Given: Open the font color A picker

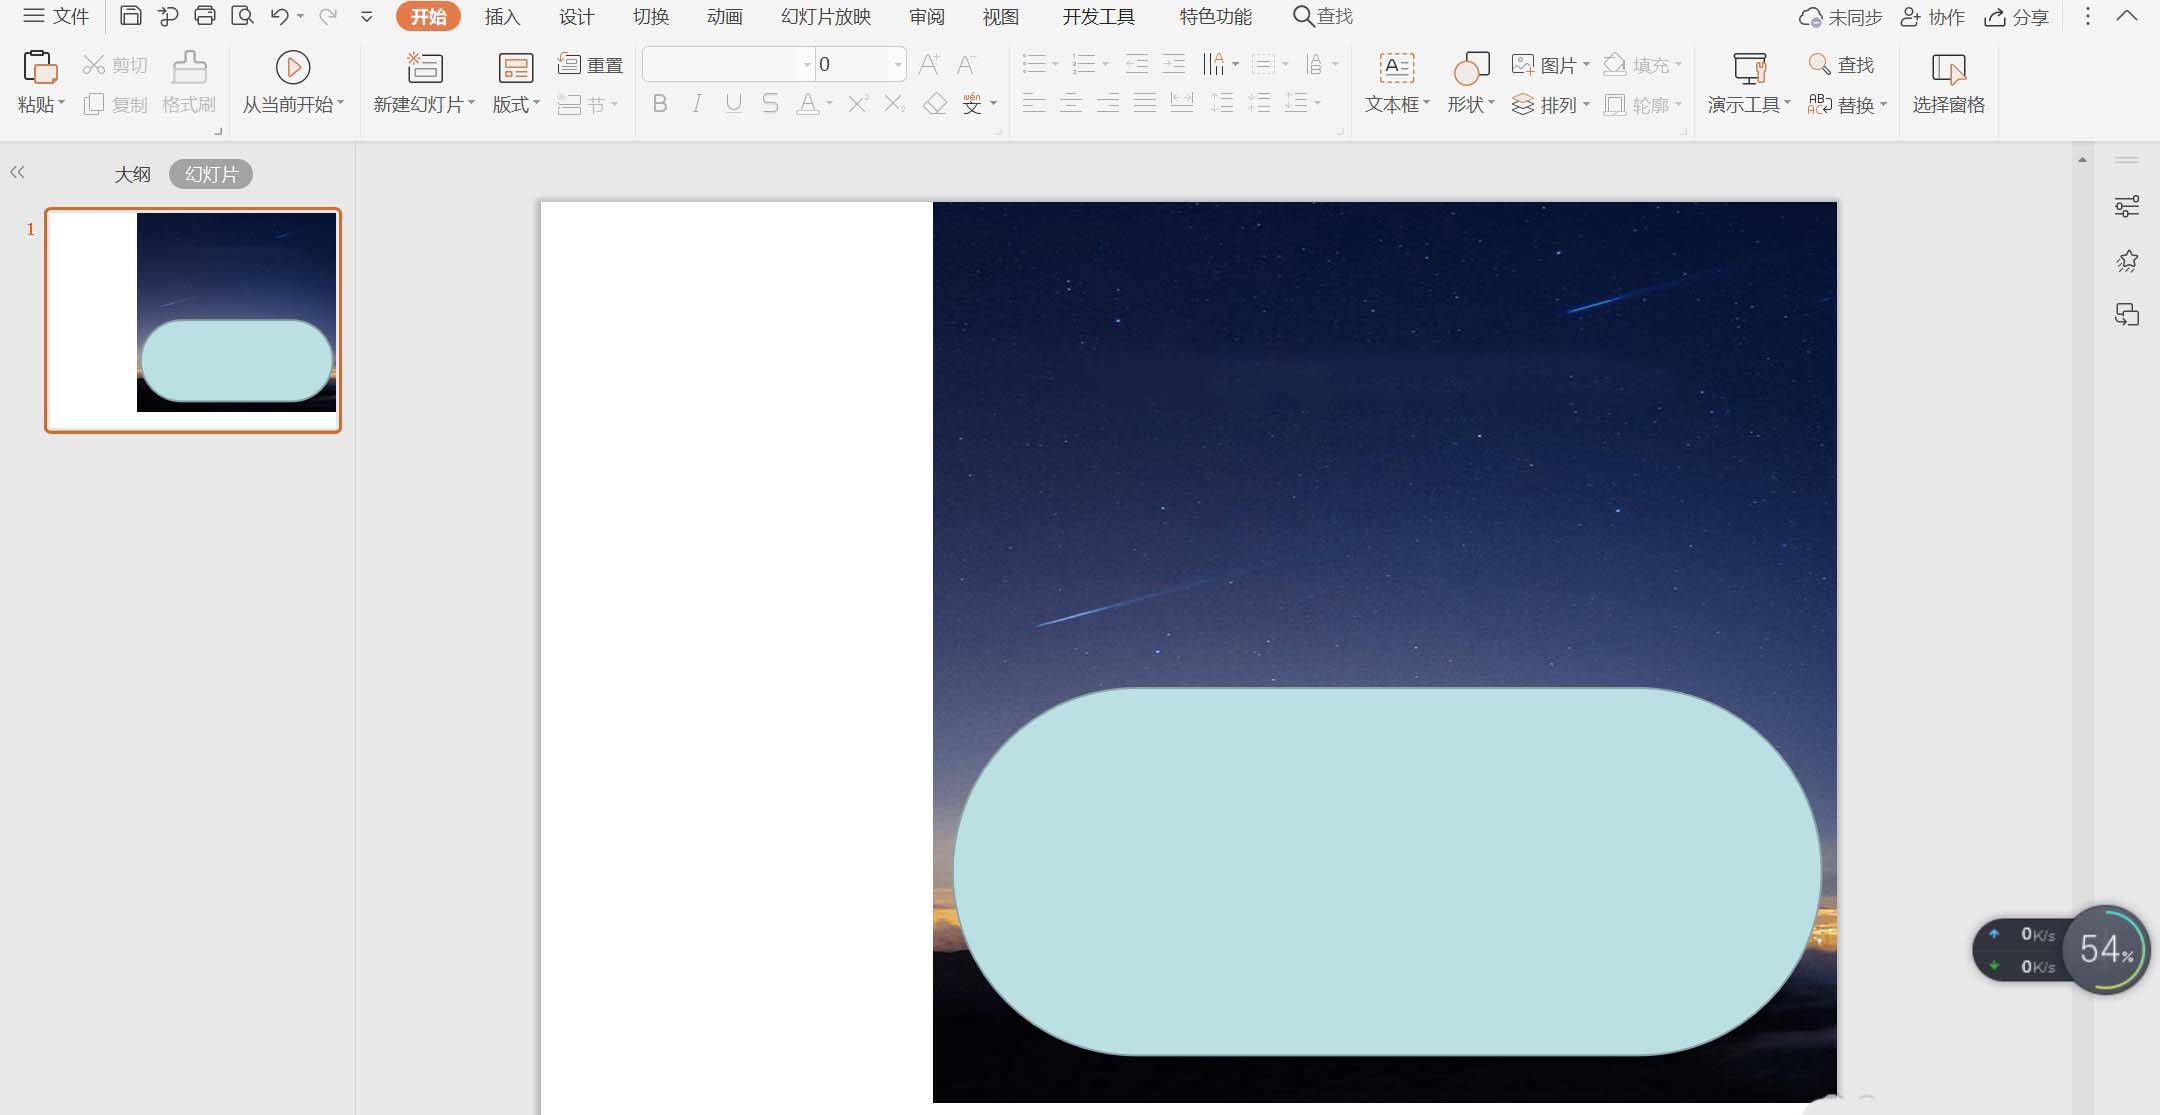Looking at the screenshot, I should pyautogui.click(x=806, y=103).
